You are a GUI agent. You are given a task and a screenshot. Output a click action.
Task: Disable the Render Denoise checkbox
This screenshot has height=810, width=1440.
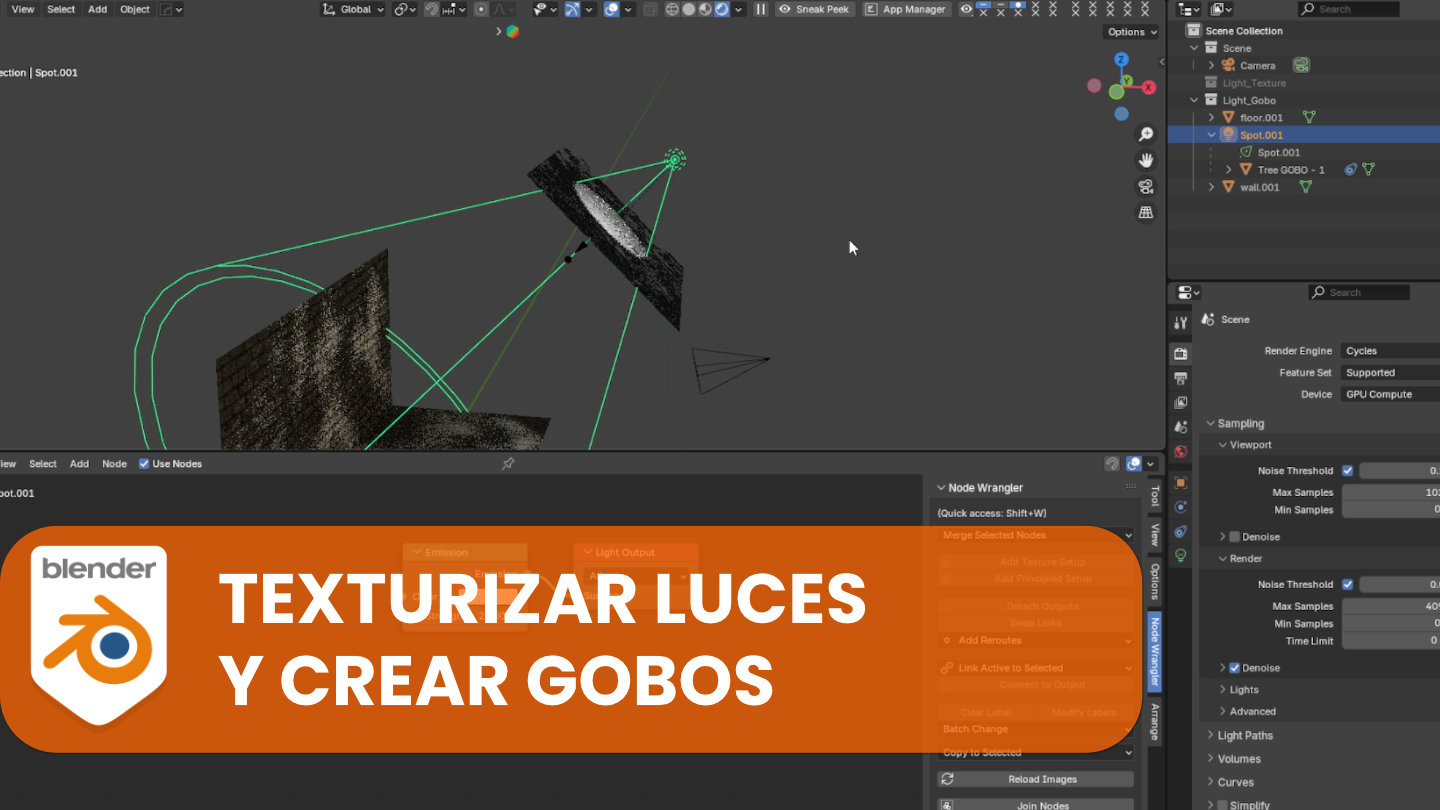click(1234, 668)
